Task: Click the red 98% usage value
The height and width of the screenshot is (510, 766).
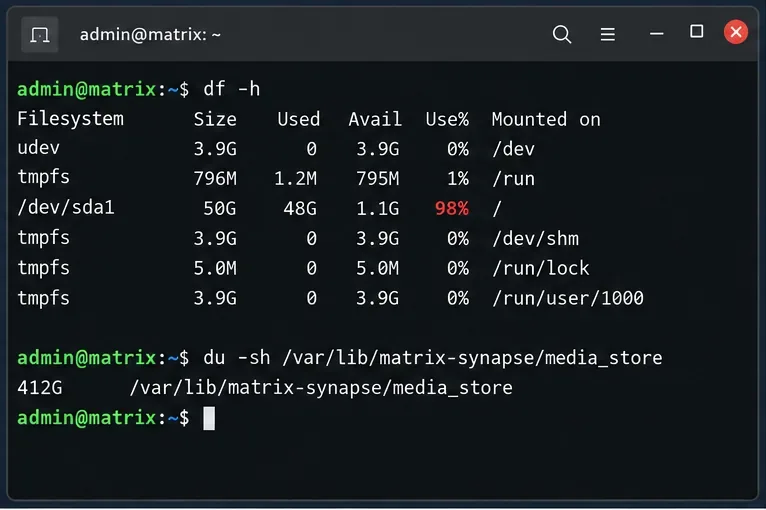Action: 452,209
